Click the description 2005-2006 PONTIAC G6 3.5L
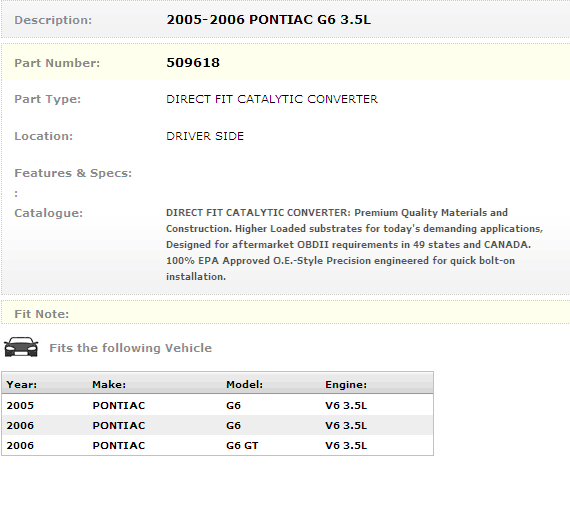 tap(269, 20)
